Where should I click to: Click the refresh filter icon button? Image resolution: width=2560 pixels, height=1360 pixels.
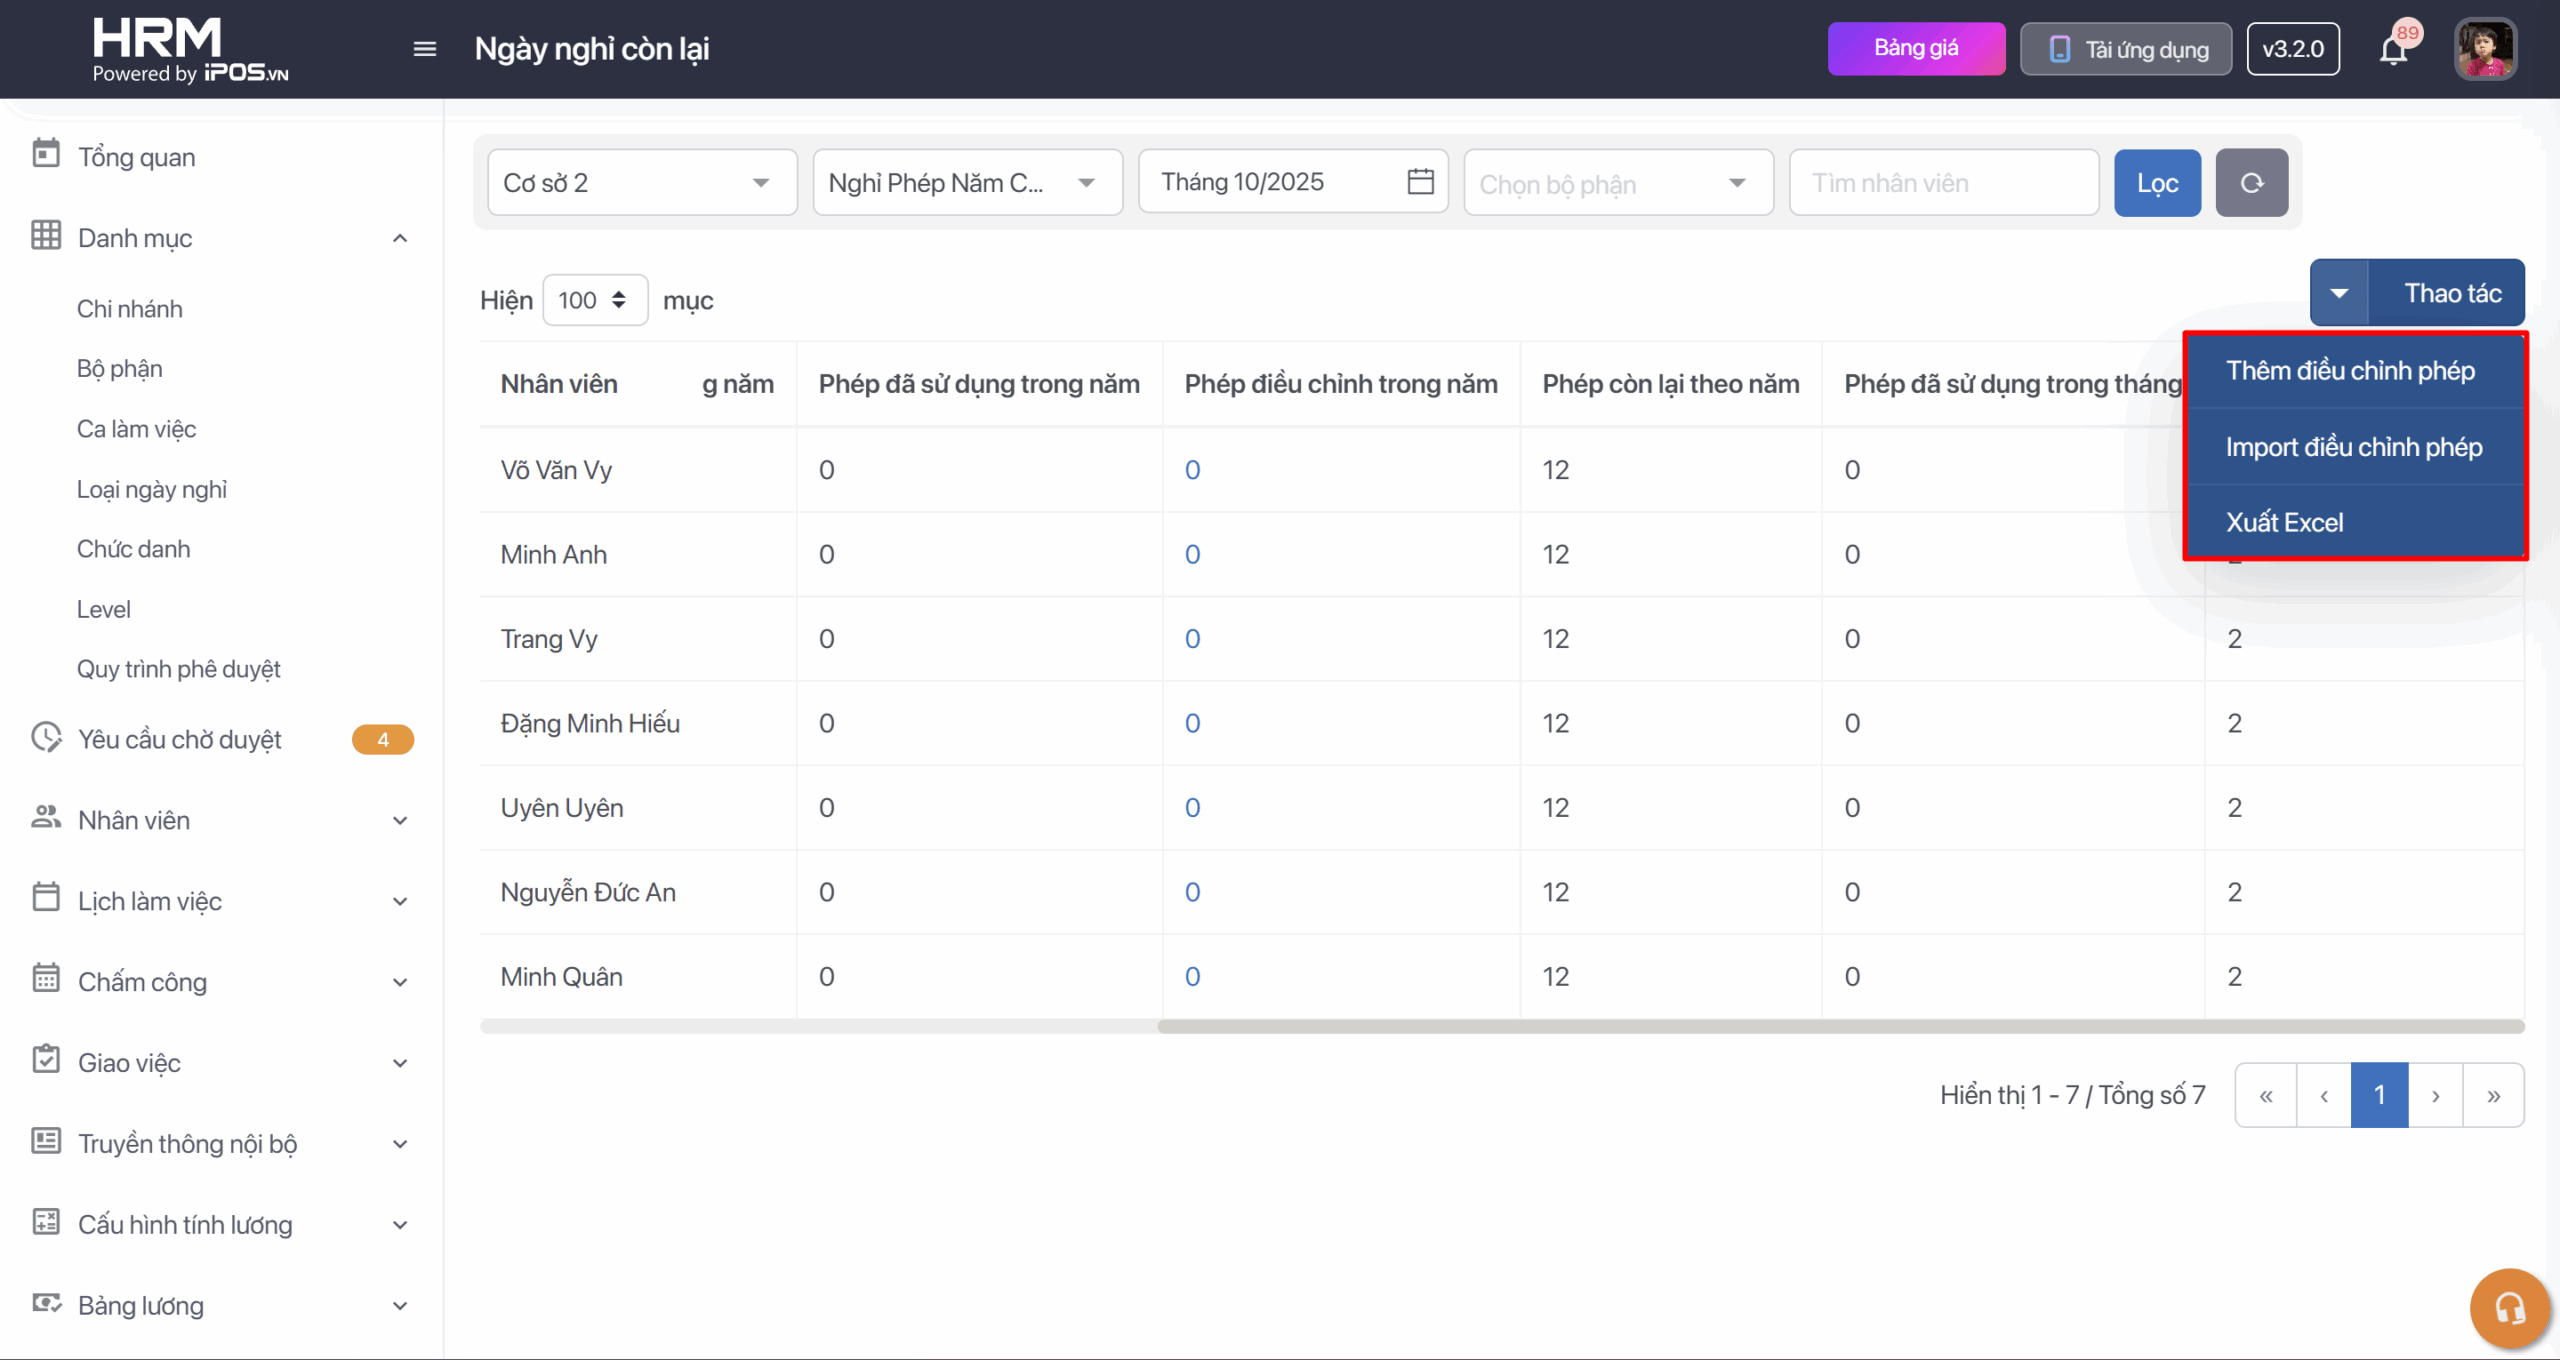click(2251, 183)
